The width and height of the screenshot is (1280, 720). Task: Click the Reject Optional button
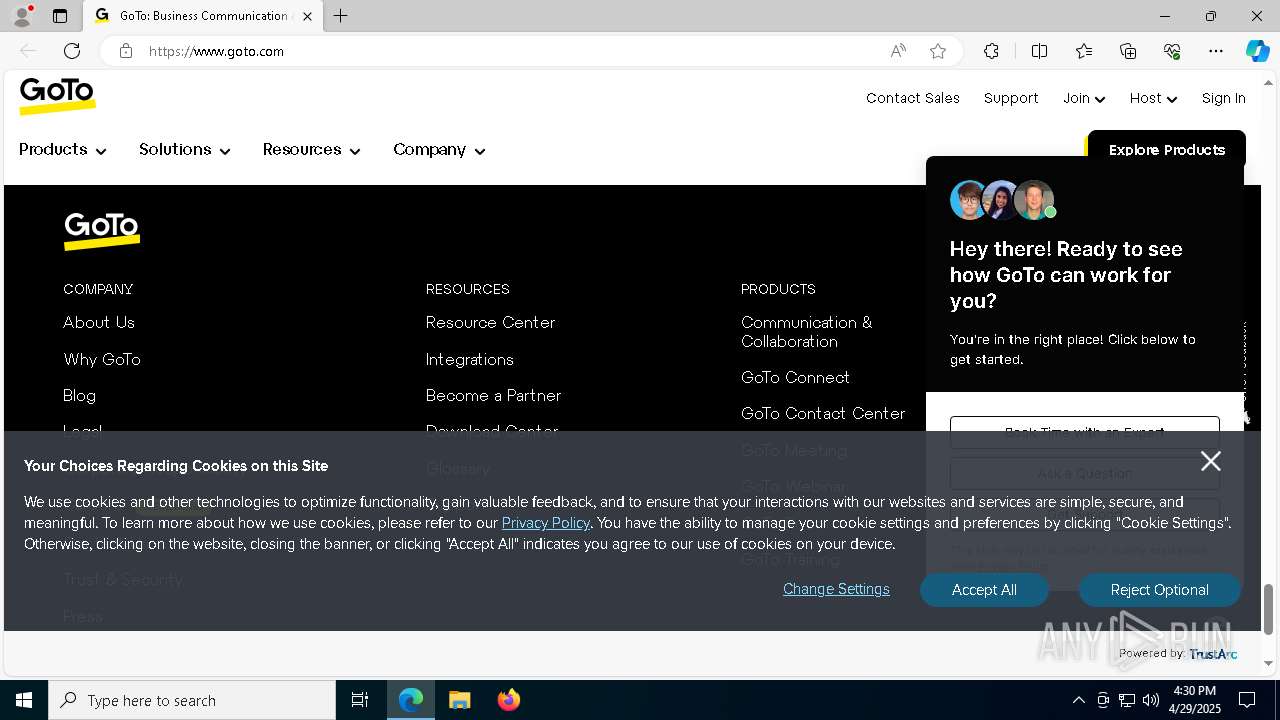coord(1159,590)
